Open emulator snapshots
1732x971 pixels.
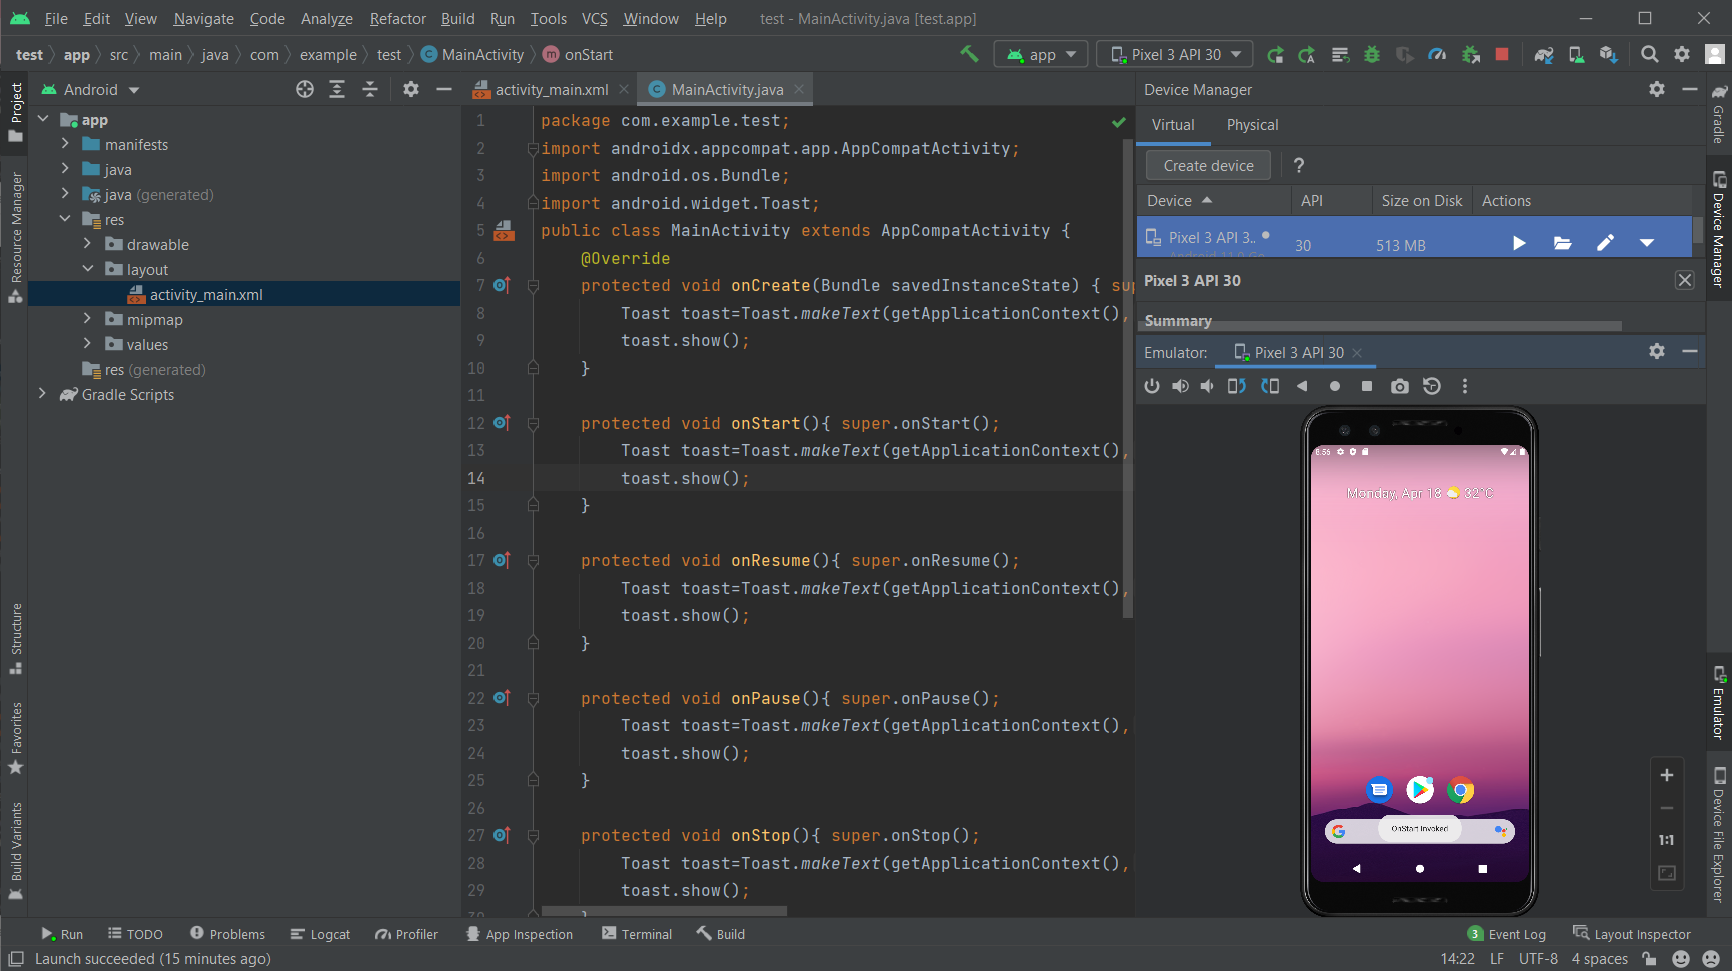[x=1432, y=386]
